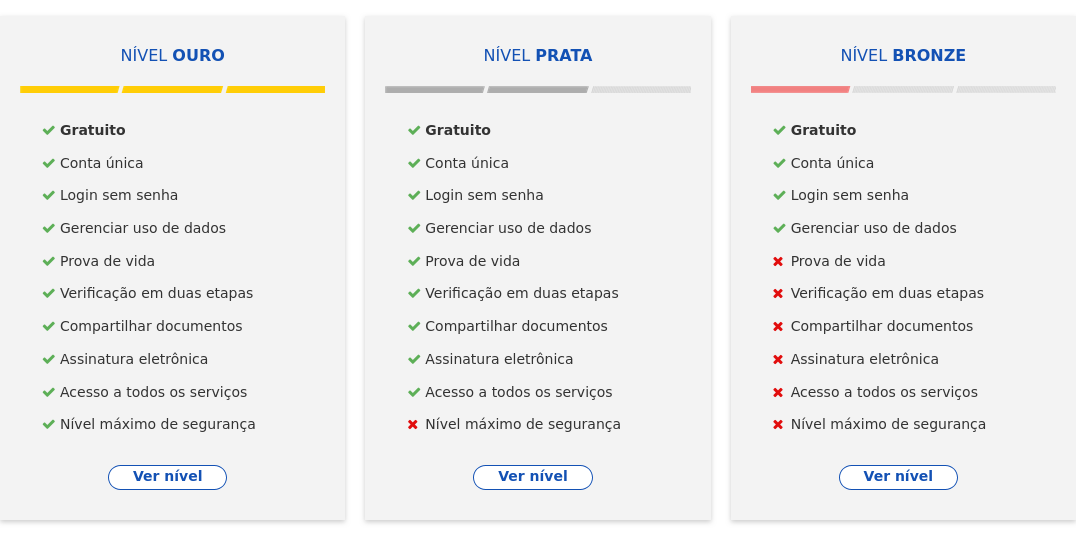Click the gray level bar under Nível Prata
The width and height of the screenshot is (1076, 539).
486,89
